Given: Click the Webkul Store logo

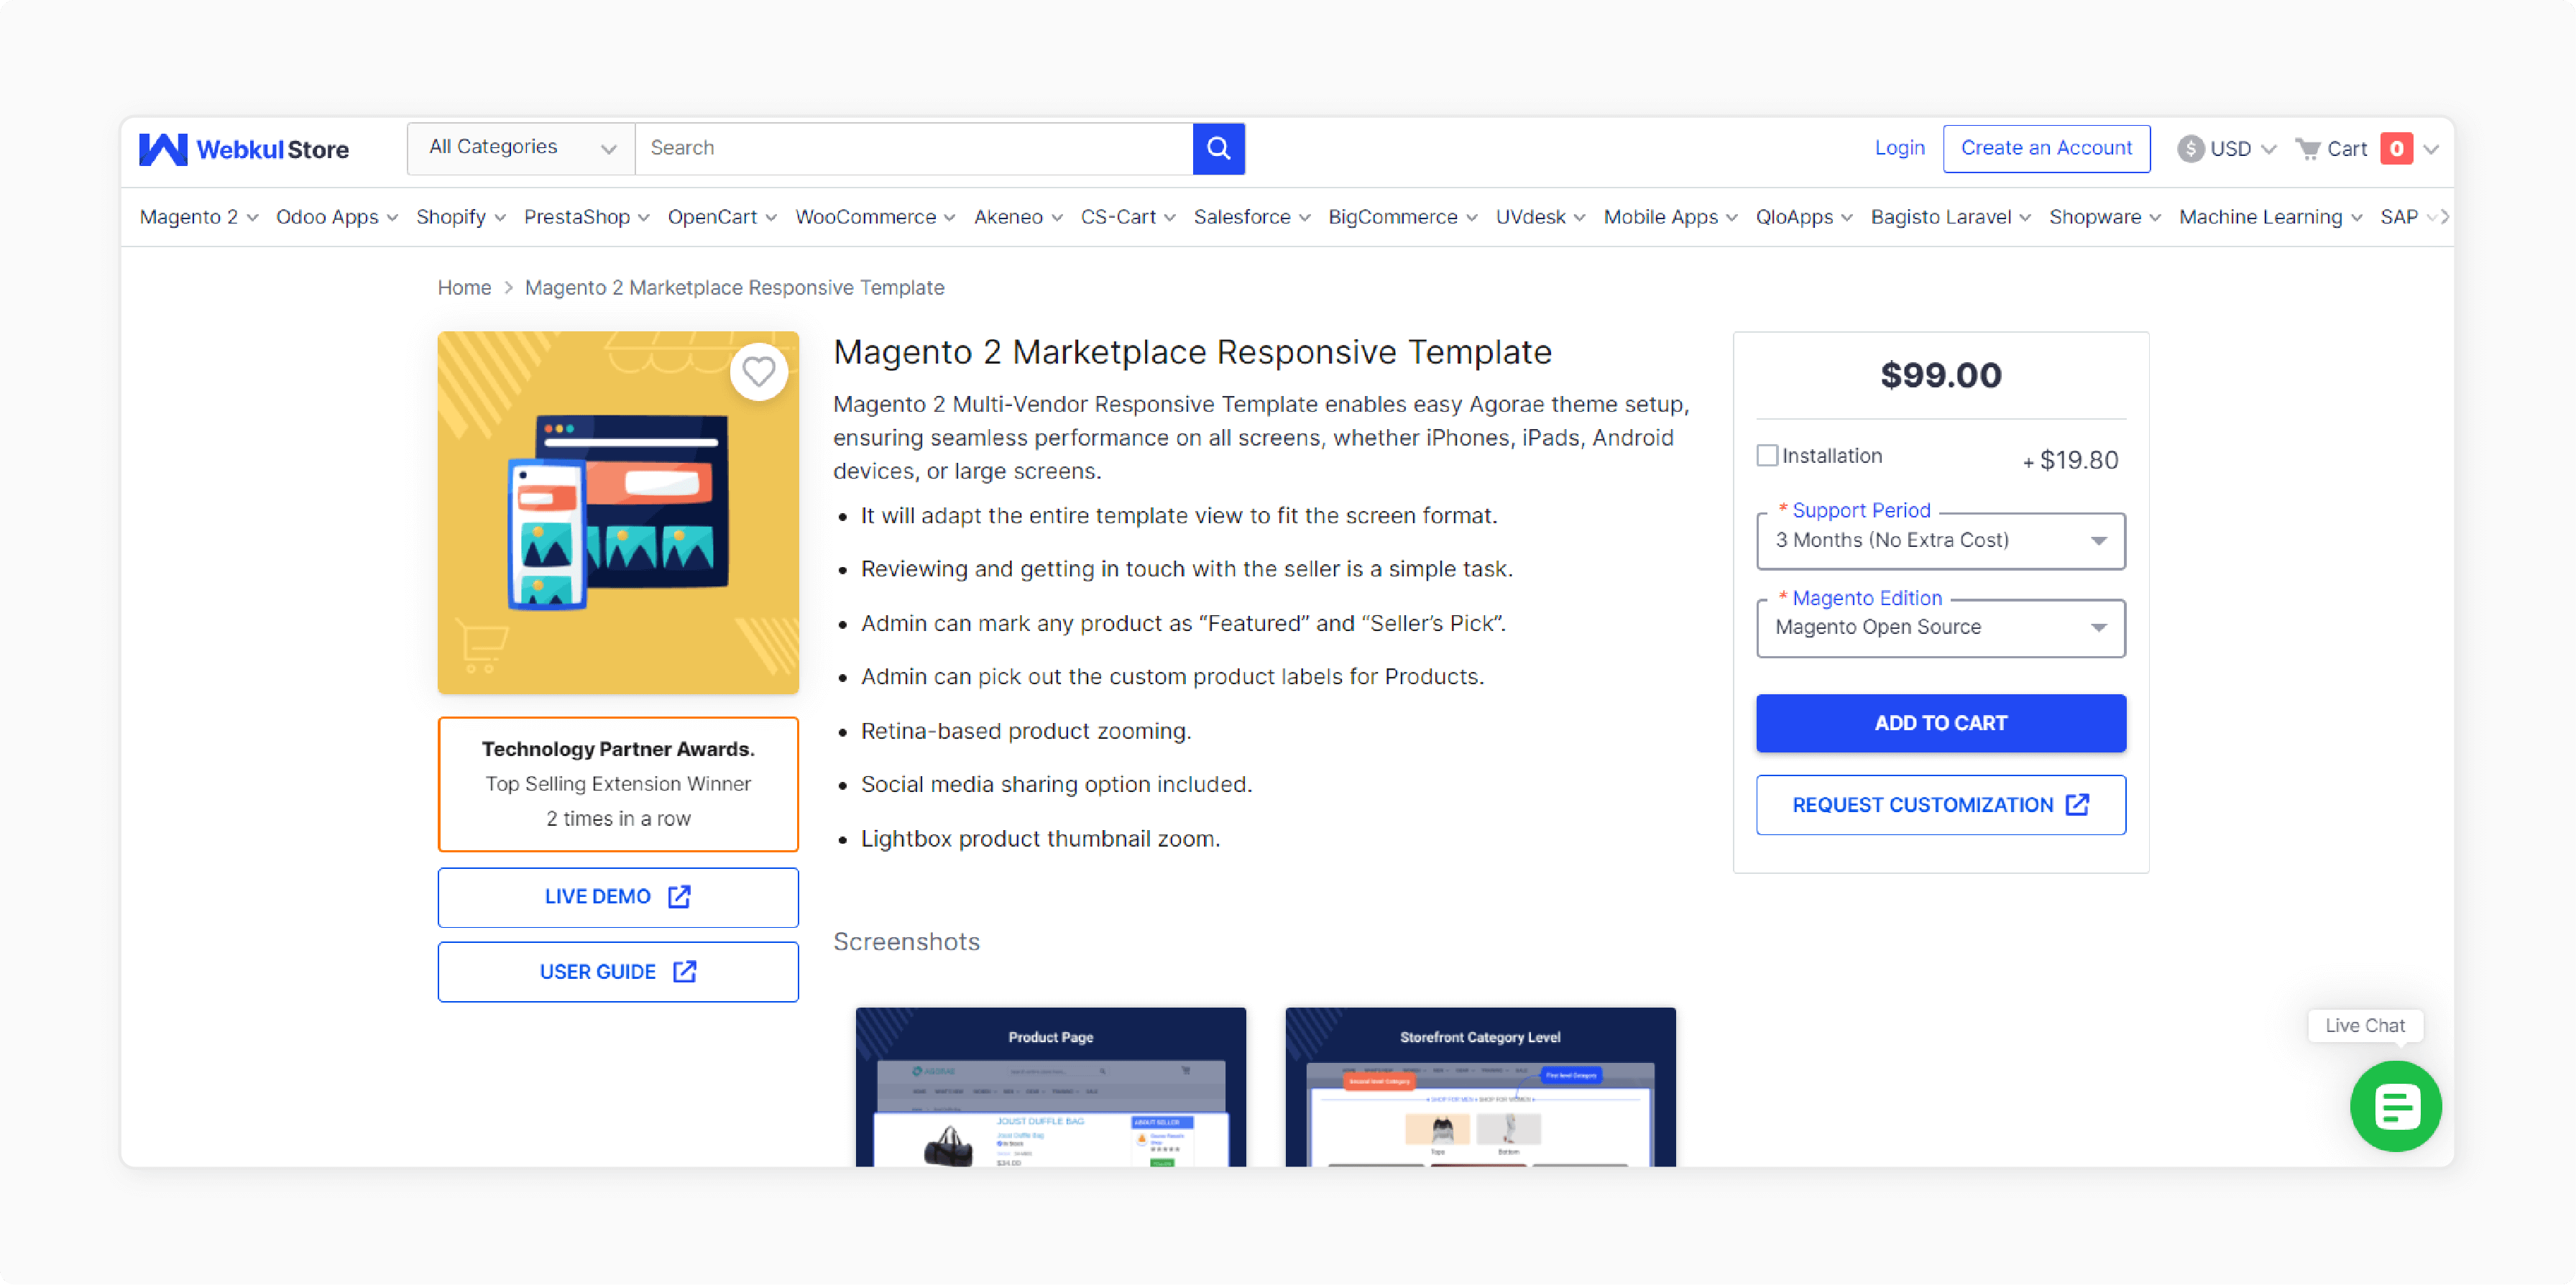Looking at the screenshot, I should pos(244,149).
